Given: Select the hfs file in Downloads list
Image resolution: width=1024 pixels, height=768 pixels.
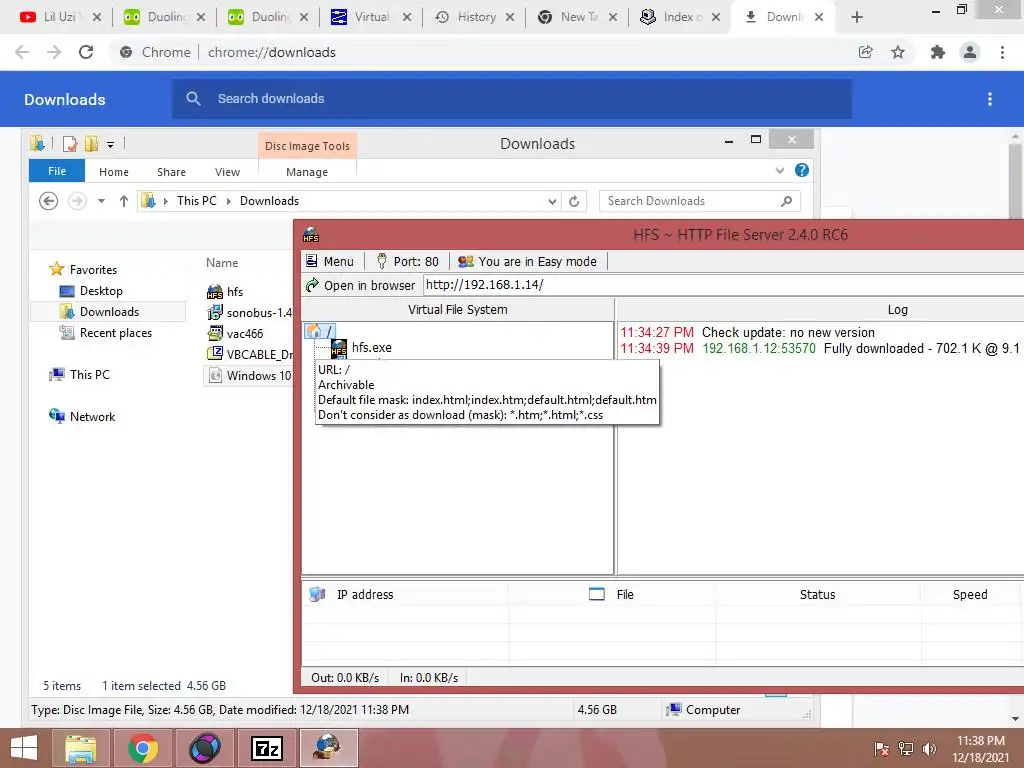Looking at the screenshot, I should (225, 291).
